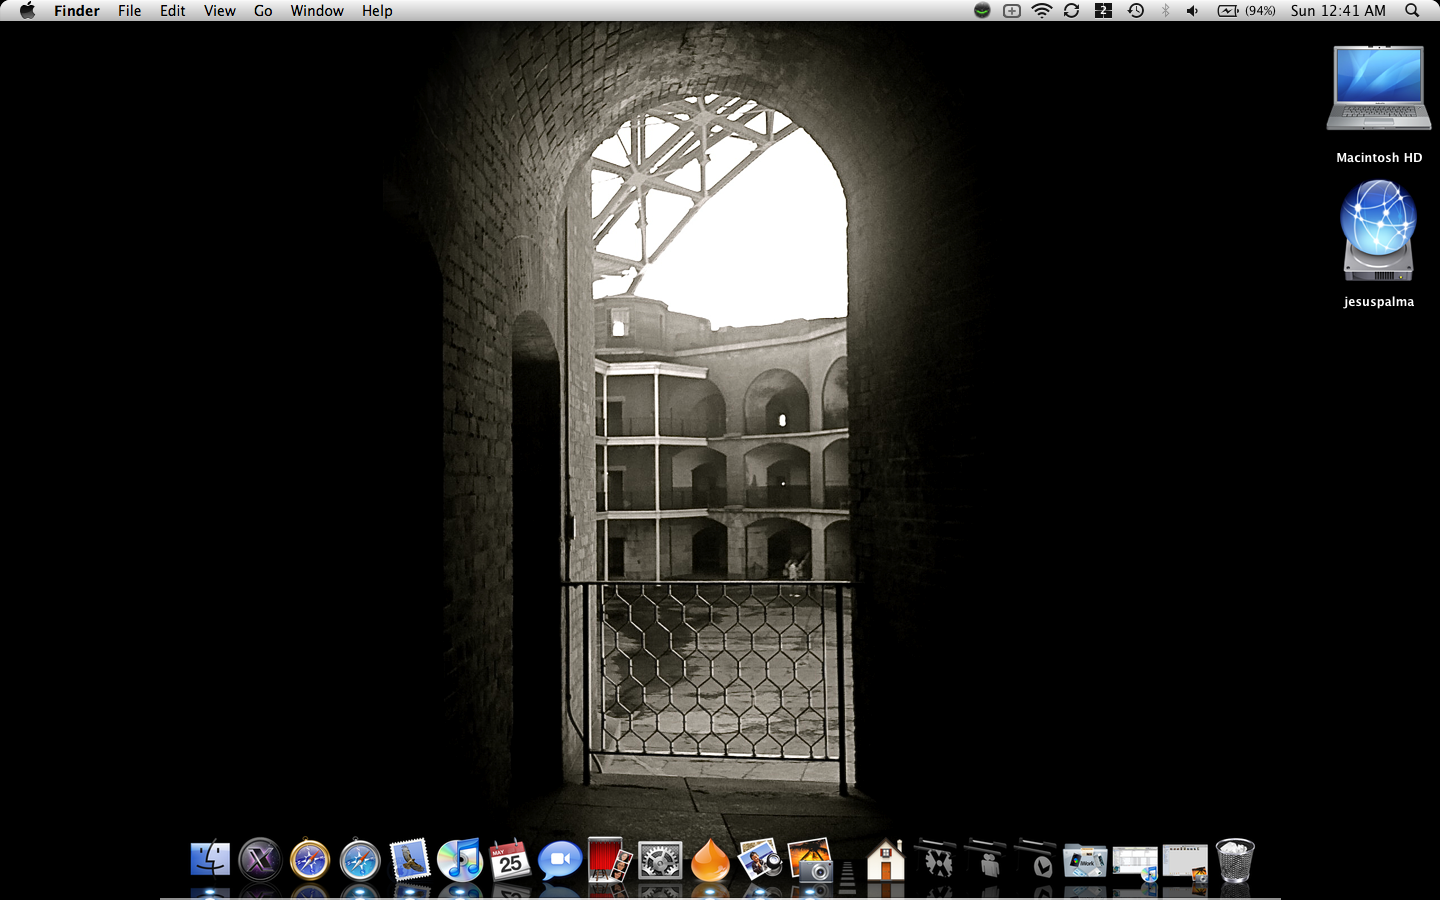Viewport: 1440px width, 900px height.
Task: Launch iPhoto from the Dock
Action: point(810,860)
